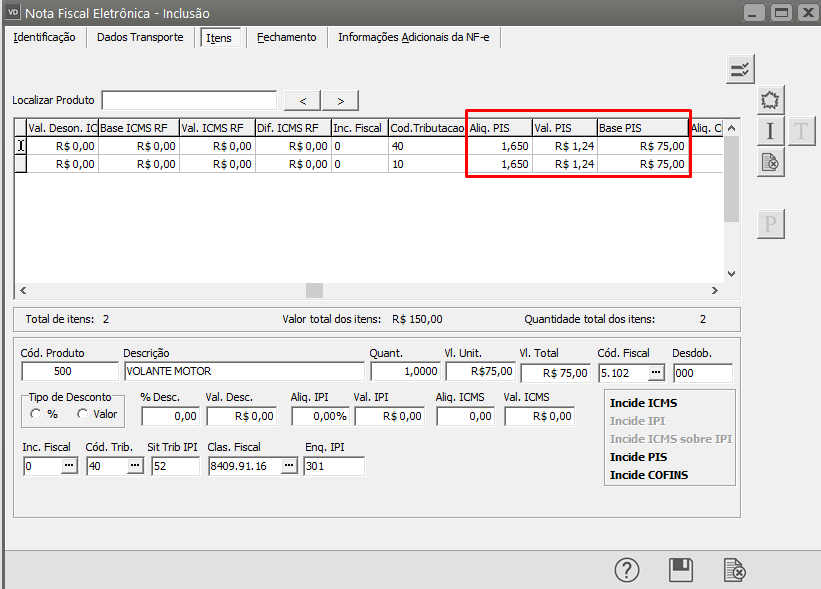Viewport: 821px width, 589px height.
Task: Open the Cód. Trib. lookup button
Action: click(134, 466)
